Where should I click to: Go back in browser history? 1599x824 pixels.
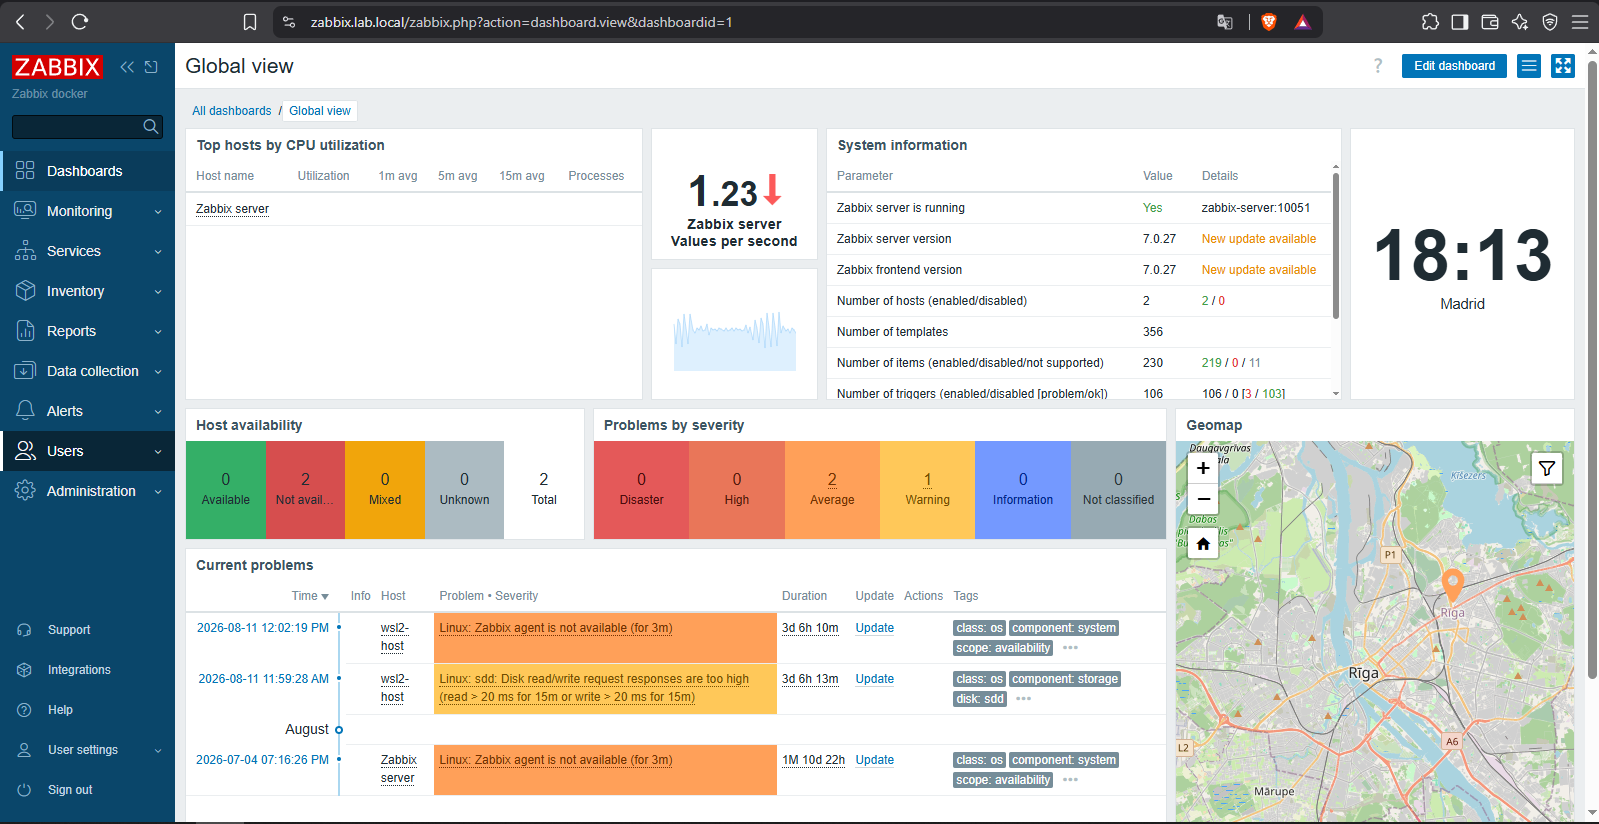click(x=20, y=21)
